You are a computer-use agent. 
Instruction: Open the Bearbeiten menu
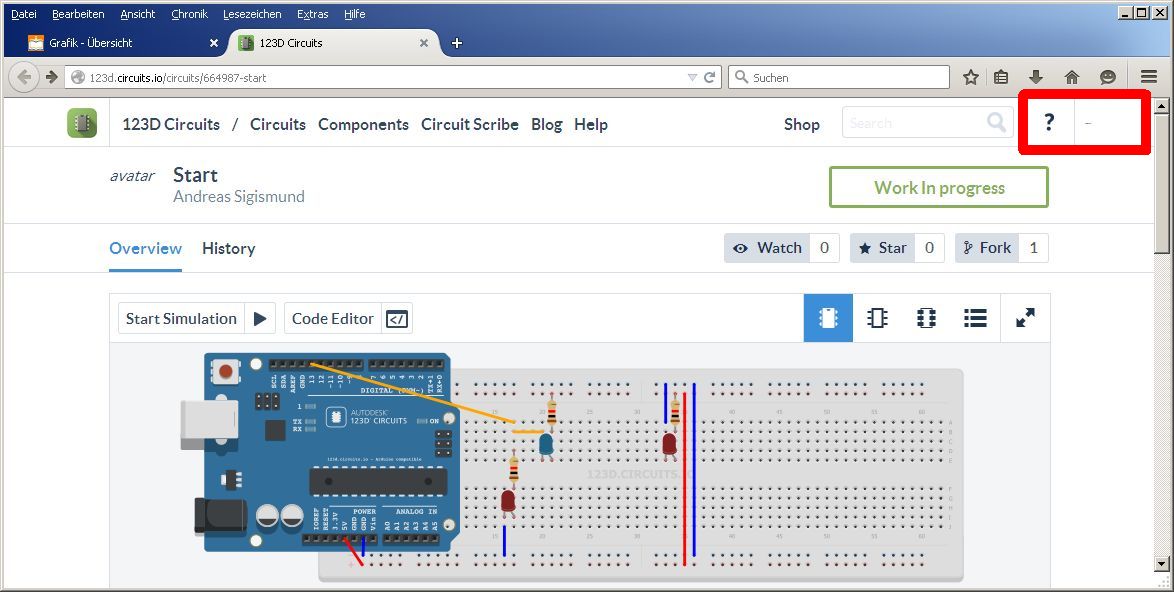tap(78, 14)
